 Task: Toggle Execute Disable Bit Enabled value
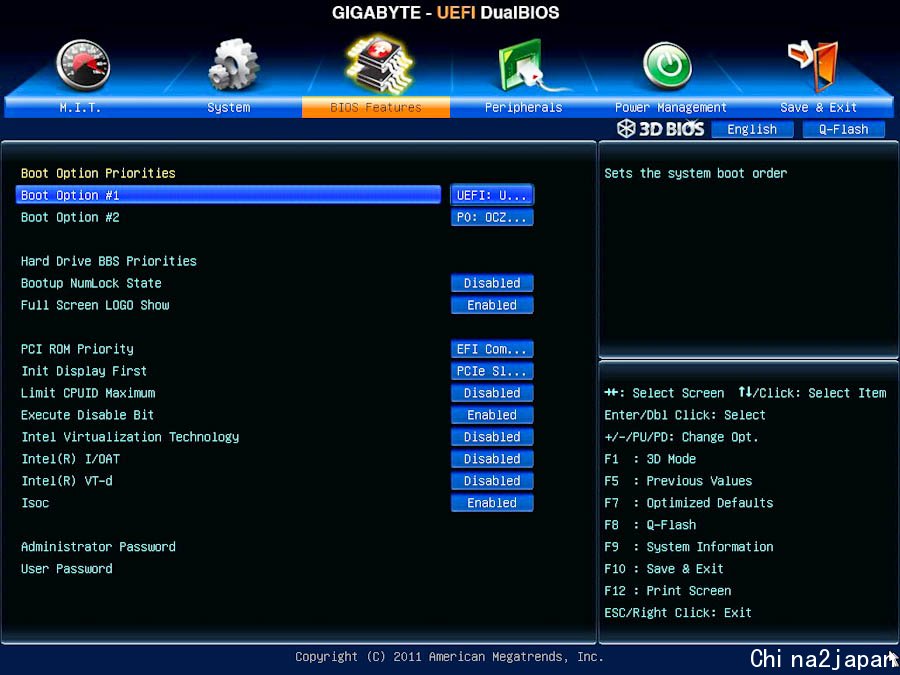coord(492,415)
